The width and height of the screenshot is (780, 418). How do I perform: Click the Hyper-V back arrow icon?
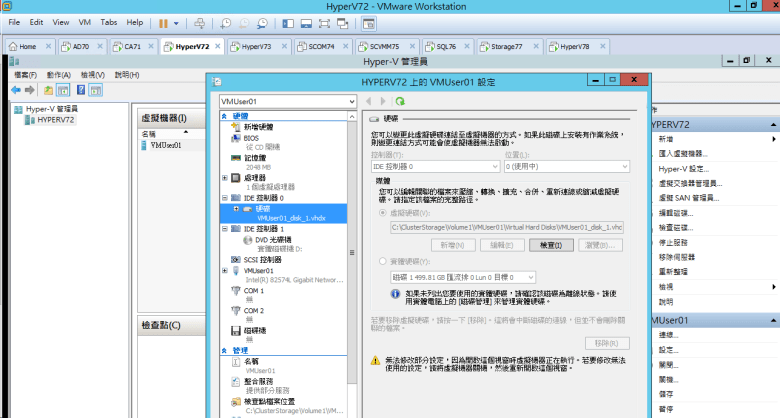[17, 90]
